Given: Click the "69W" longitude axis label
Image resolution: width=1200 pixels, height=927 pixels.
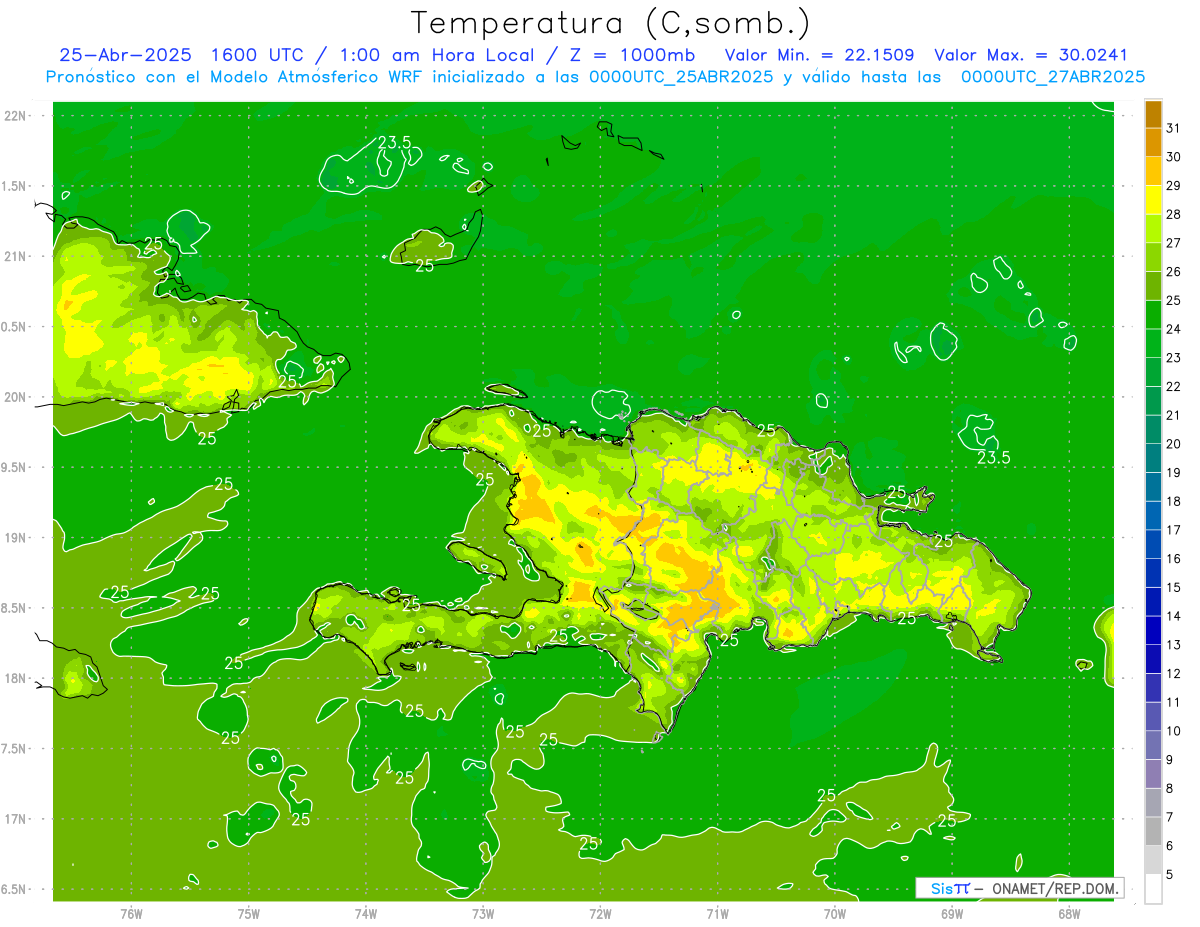Looking at the screenshot, I should pyautogui.click(x=952, y=913).
